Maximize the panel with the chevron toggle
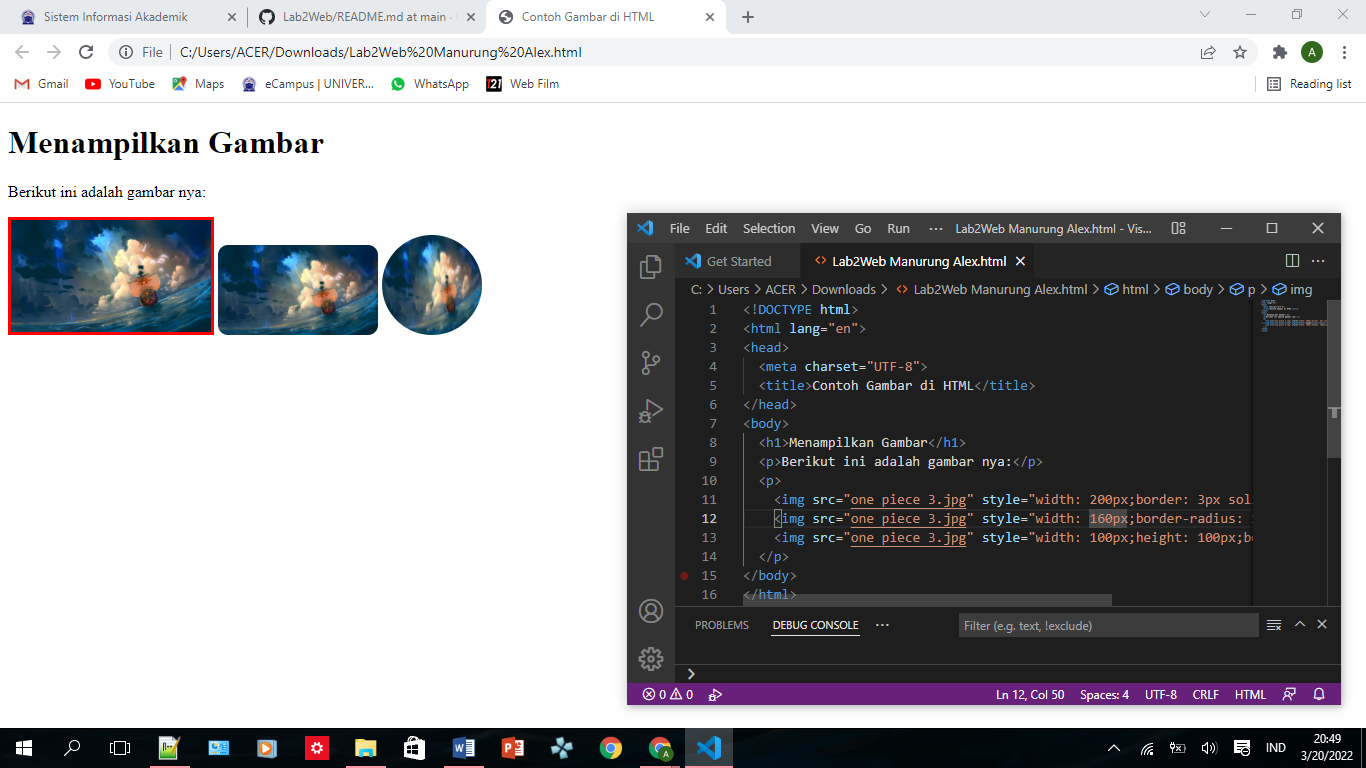The height and width of the screenshot is (768, 1366). [x=1299, y=625]
